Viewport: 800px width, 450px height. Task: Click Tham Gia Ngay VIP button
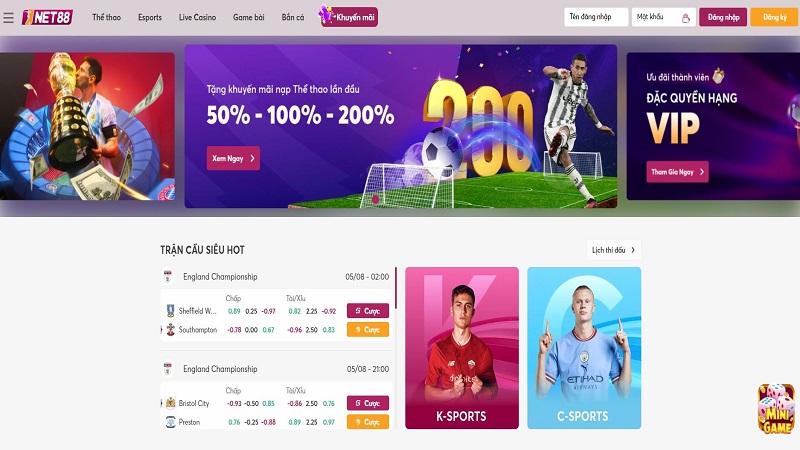(677, 172)
